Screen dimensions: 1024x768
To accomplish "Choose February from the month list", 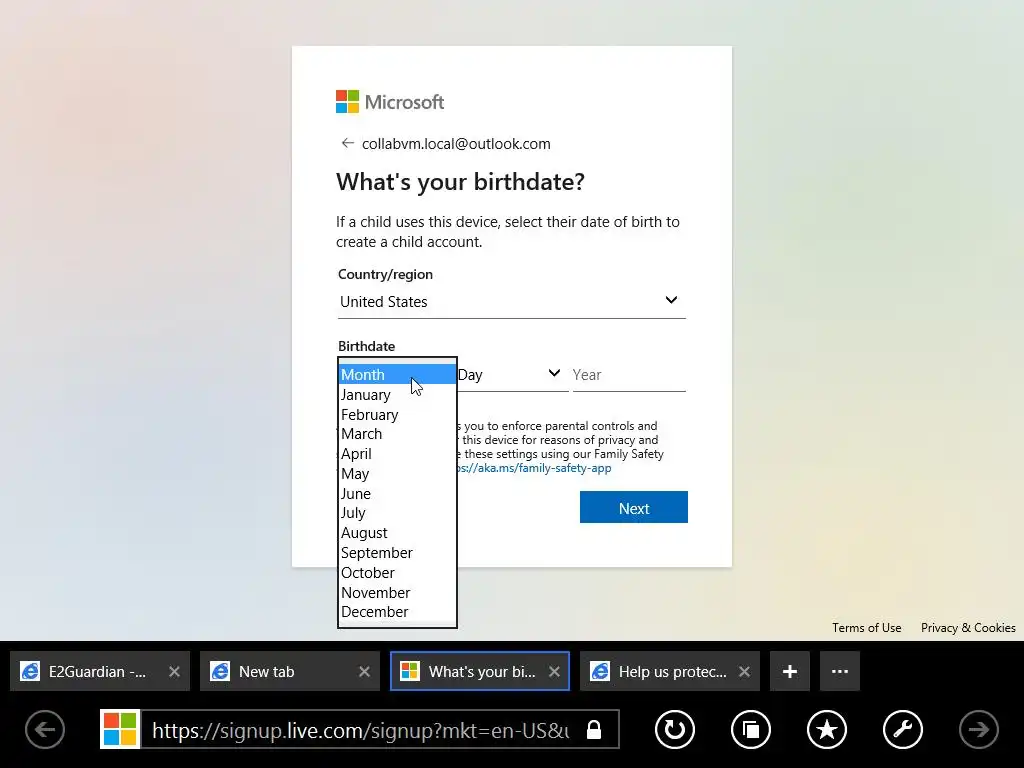I will tap(397, 415).
